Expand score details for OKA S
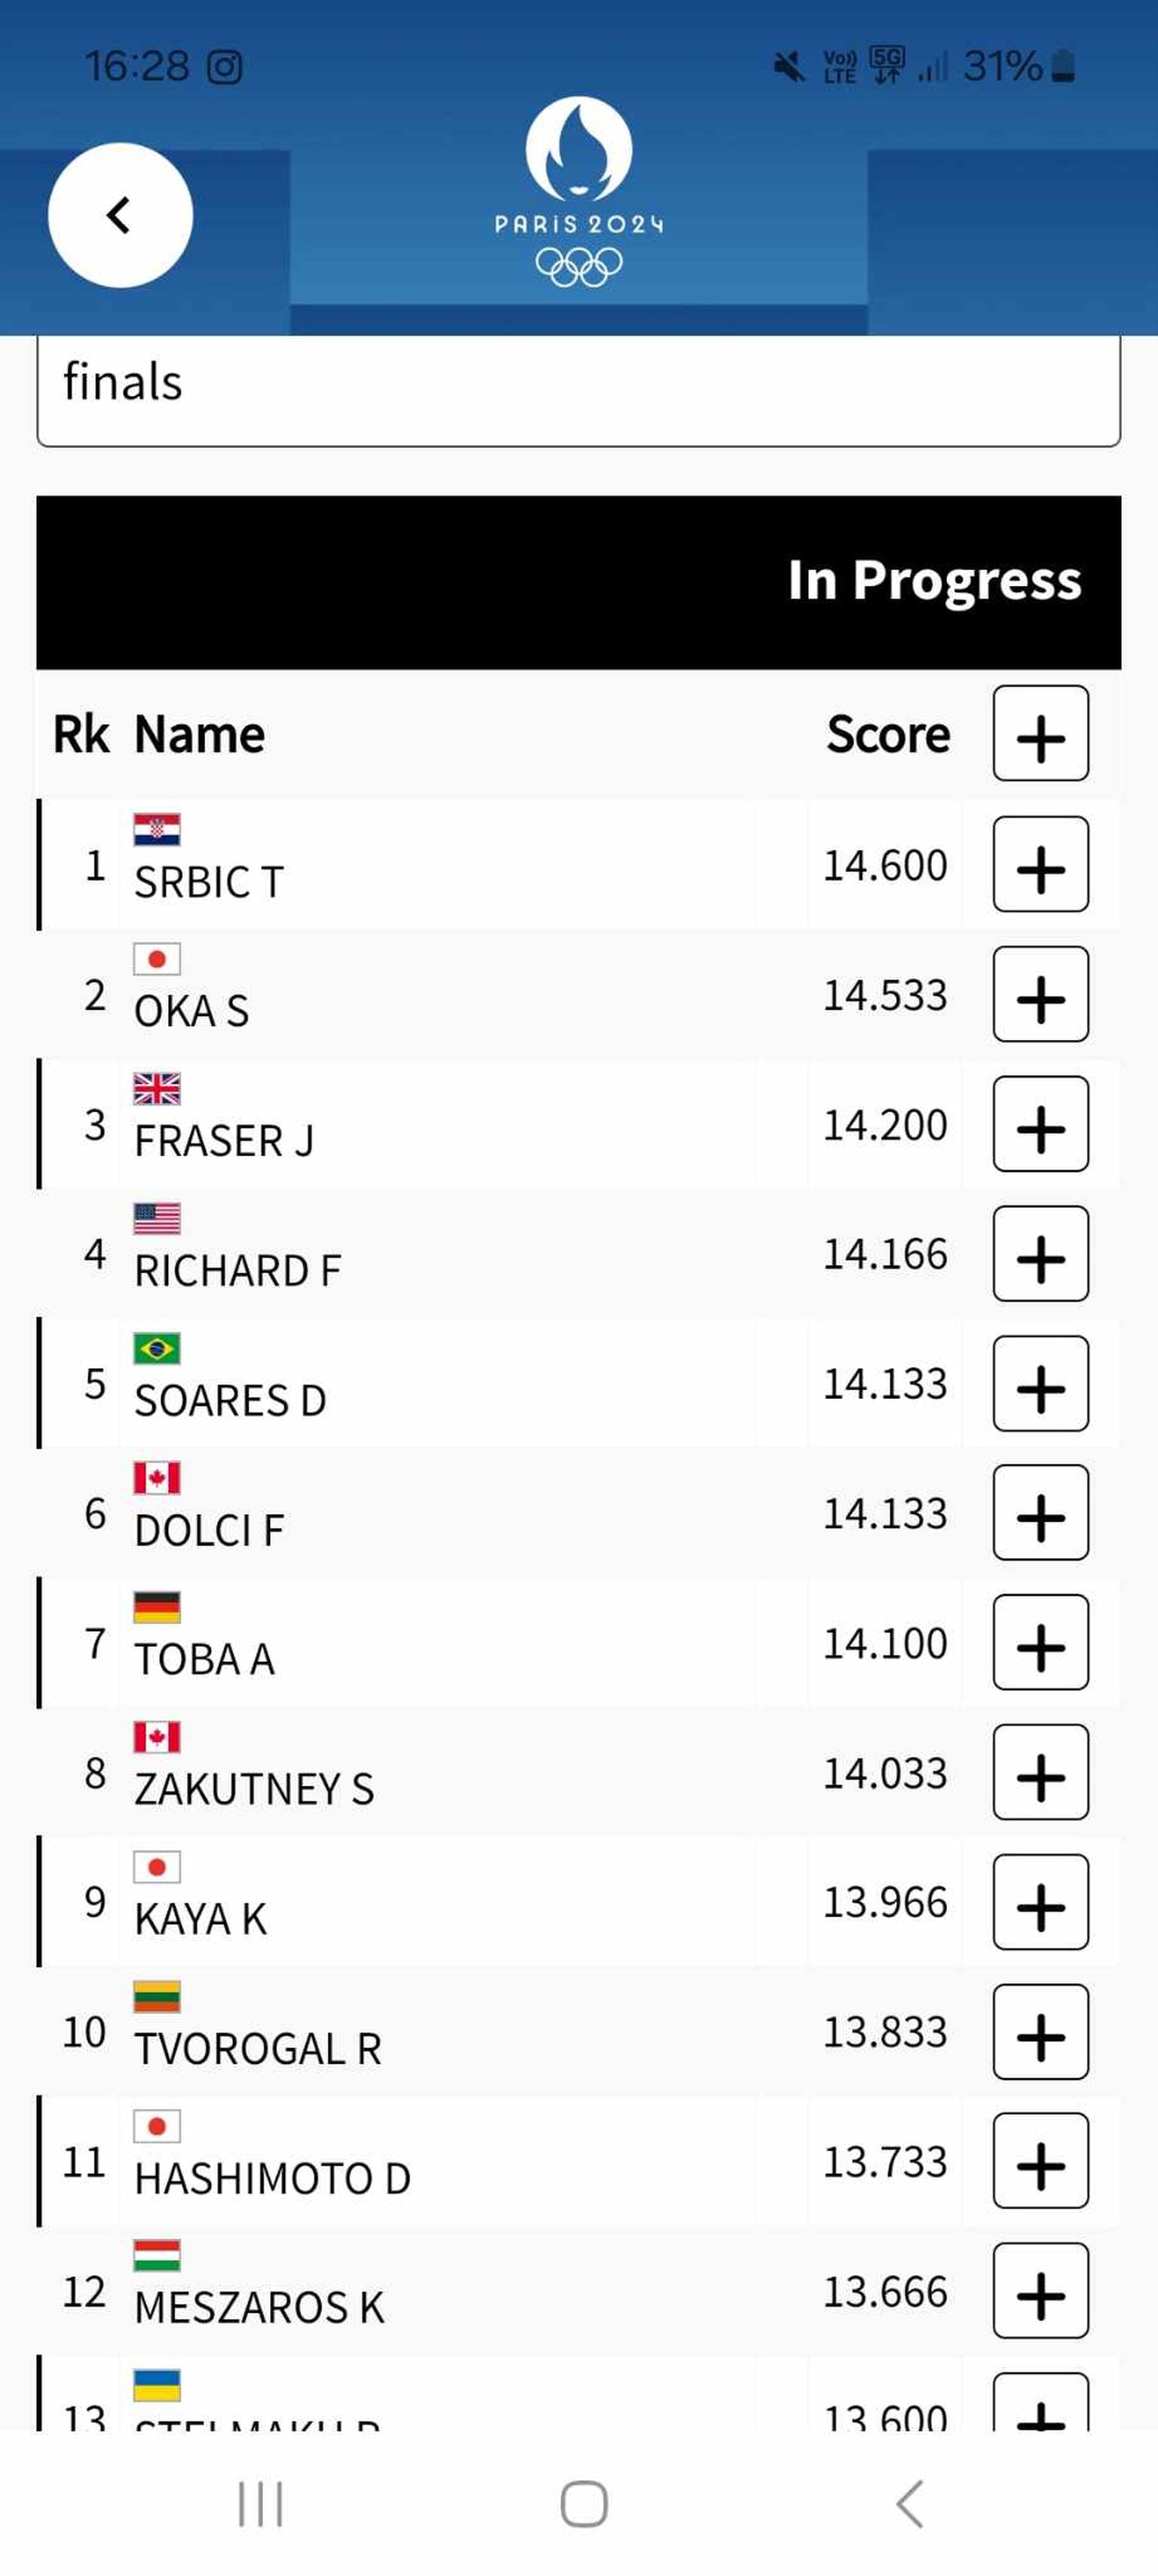Image resolution: width=1158 pixels, height=2576 pixels. point(1040,995)
